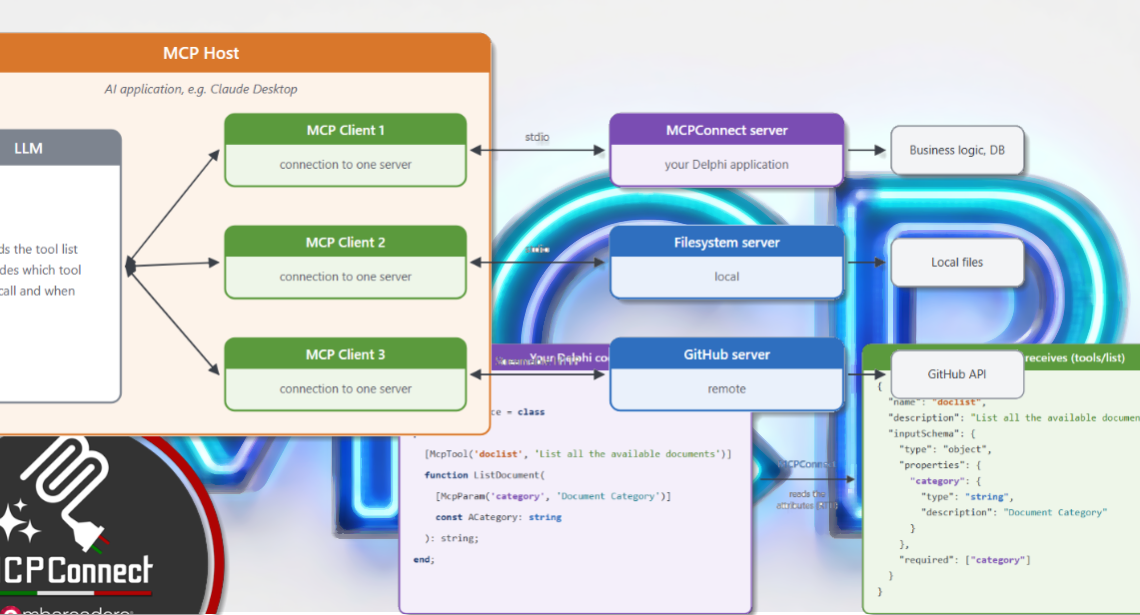Image resolution: width=1140 pixels, height=615 pixels.
Task: Select the Local files box
Action: [x=957, y=262]
